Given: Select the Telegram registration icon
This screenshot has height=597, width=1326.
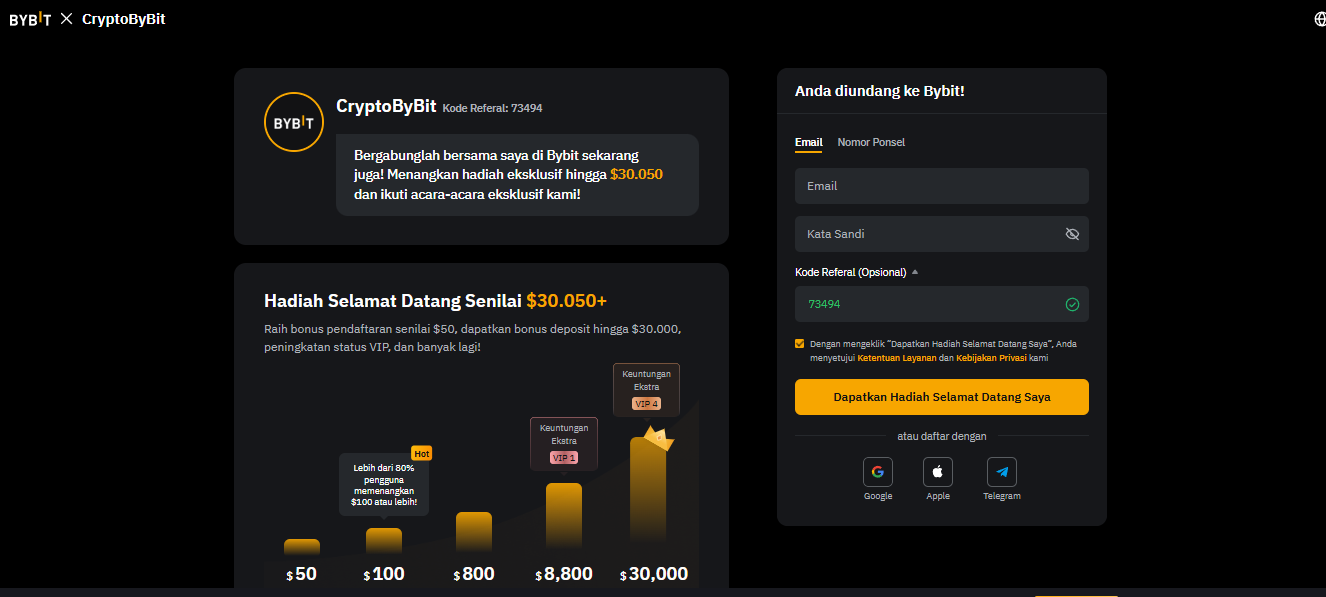Looking at the screenshot, I should [1001, 471].
